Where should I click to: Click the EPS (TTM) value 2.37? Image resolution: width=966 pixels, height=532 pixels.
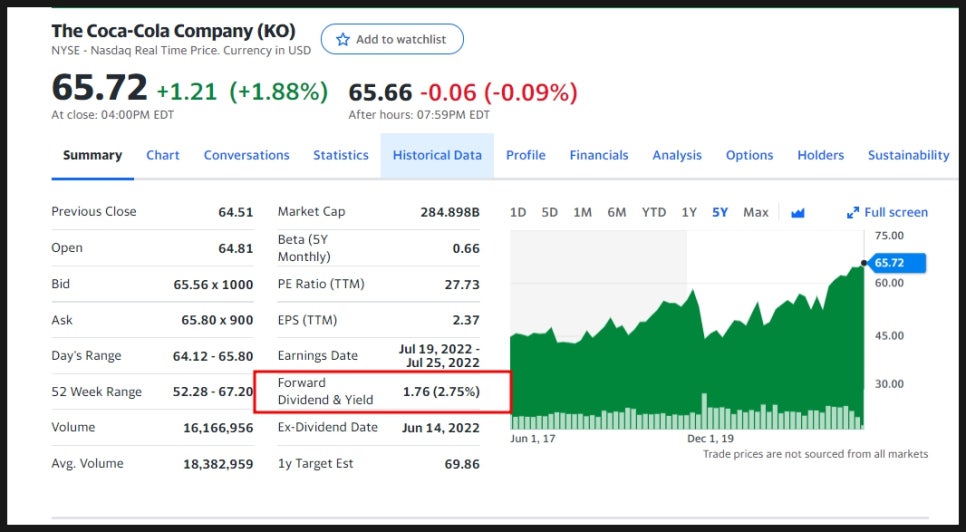466,320
